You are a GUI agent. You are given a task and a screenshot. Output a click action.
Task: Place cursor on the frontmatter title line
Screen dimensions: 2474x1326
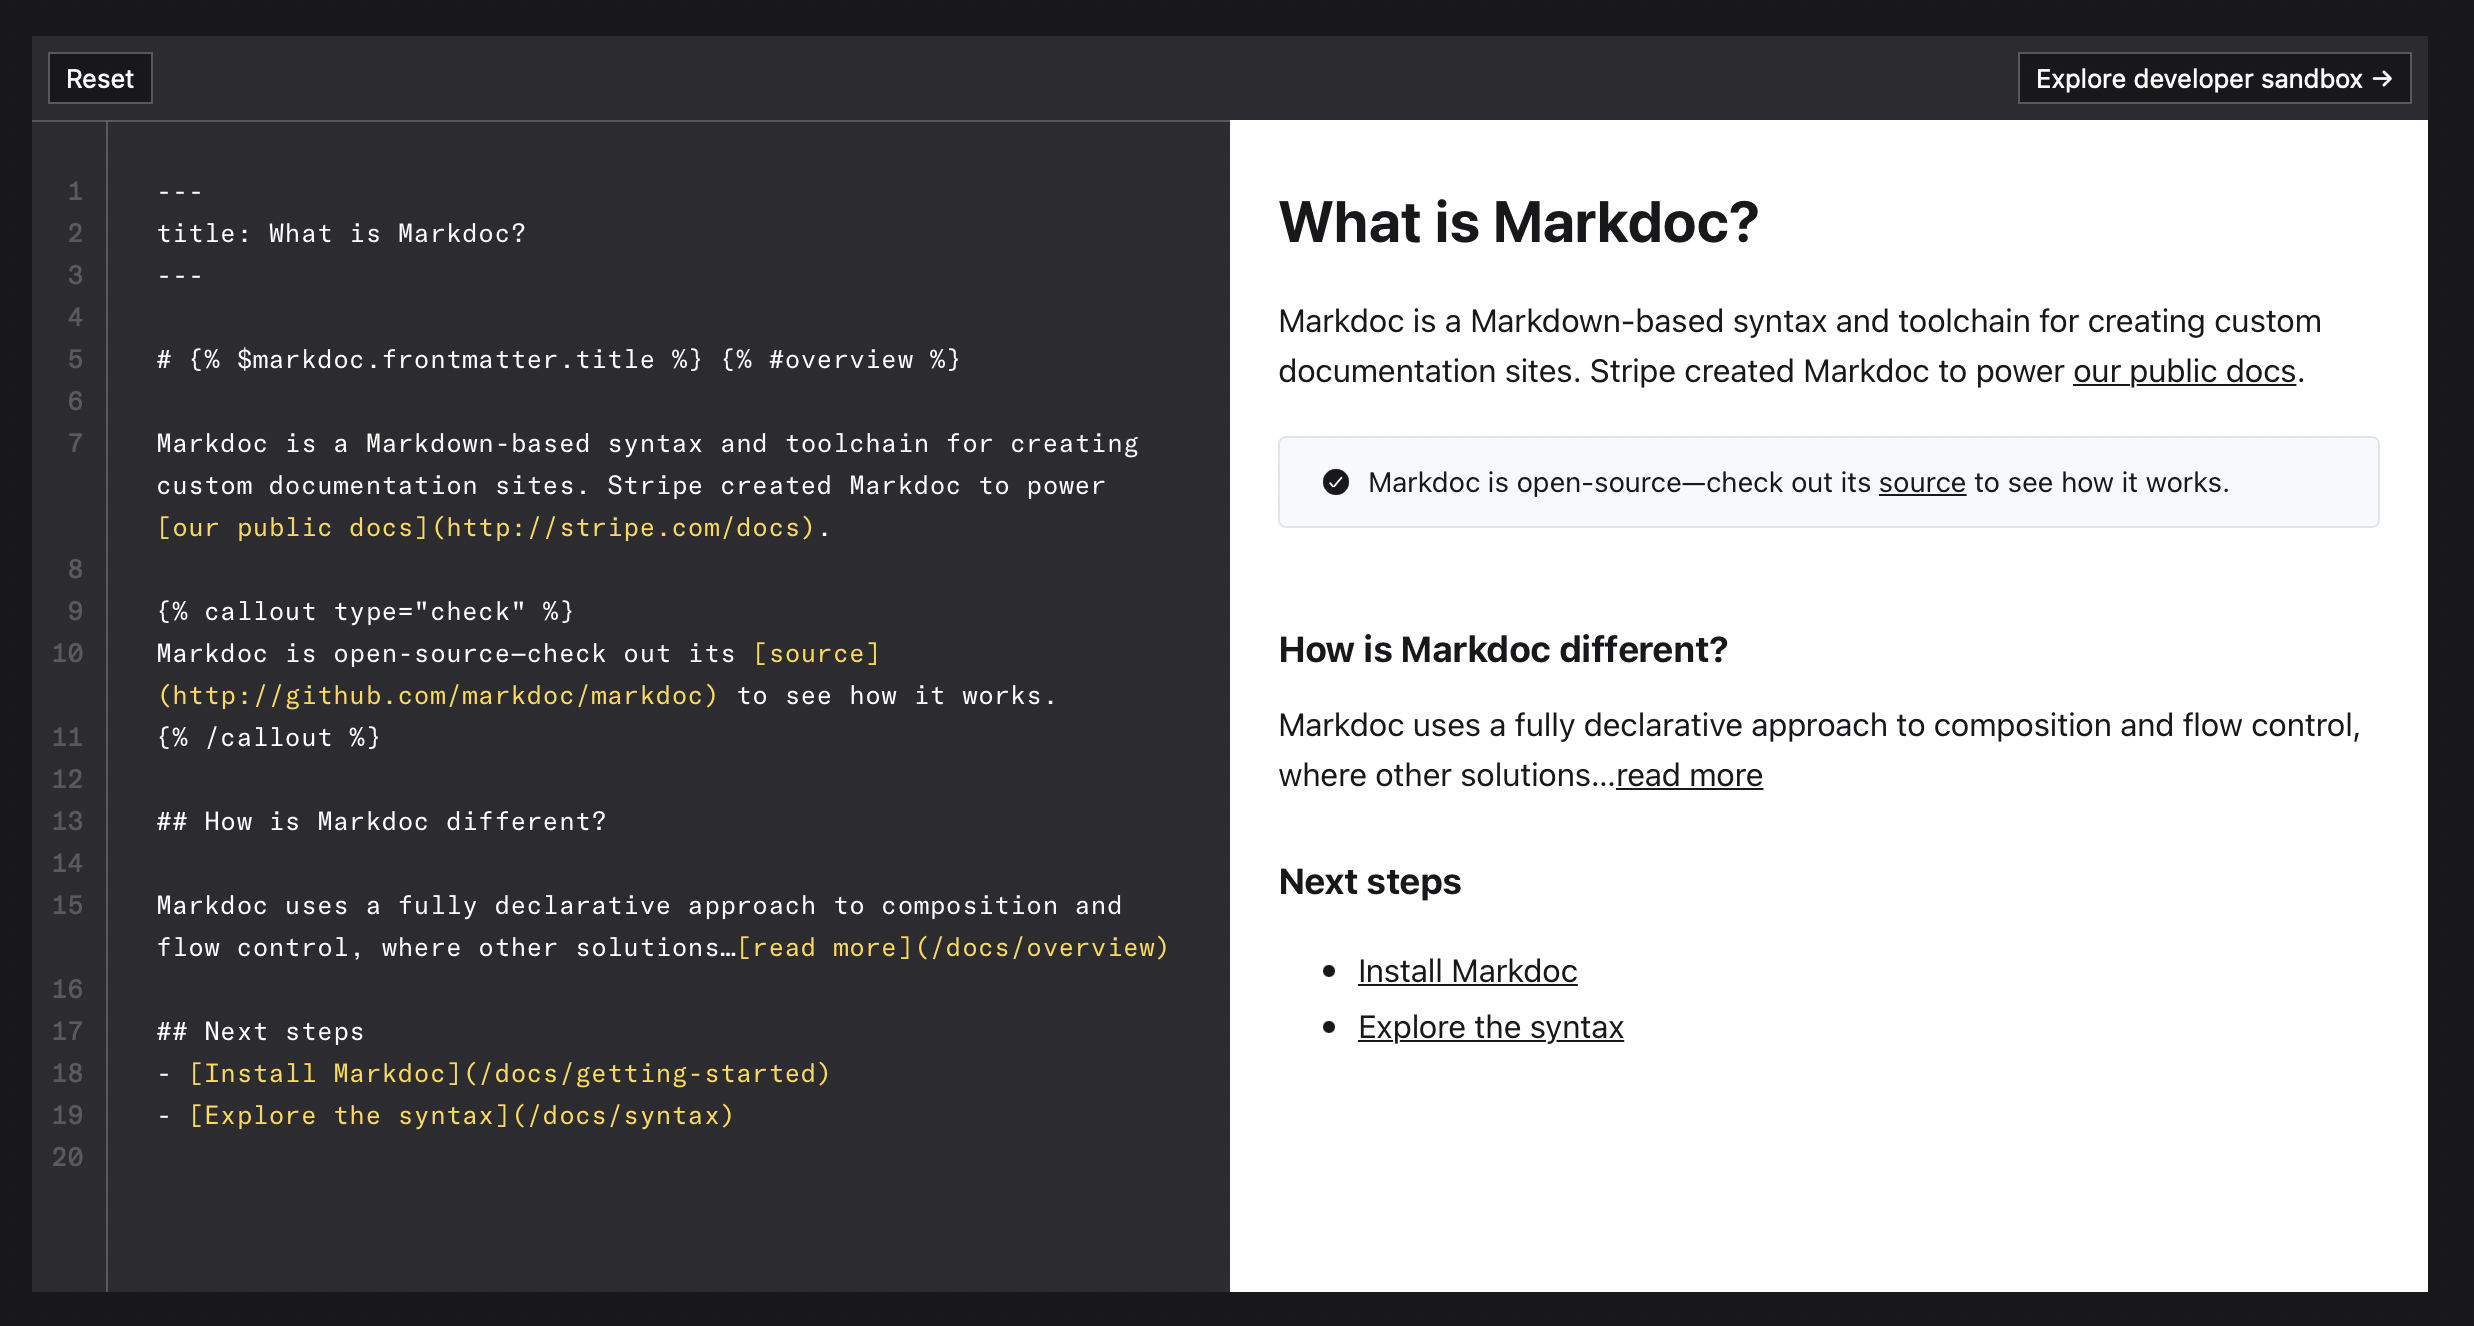pyautogui.click(x=340, y=233)
